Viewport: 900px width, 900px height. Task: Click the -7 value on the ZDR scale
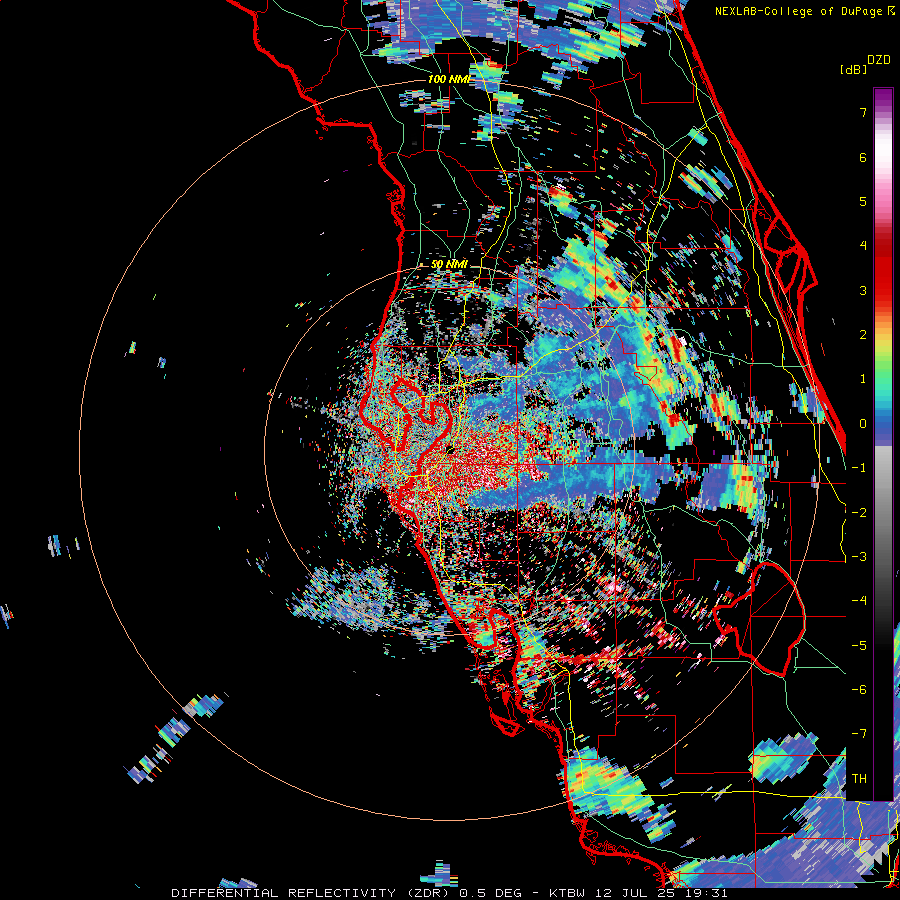(859, 734)
